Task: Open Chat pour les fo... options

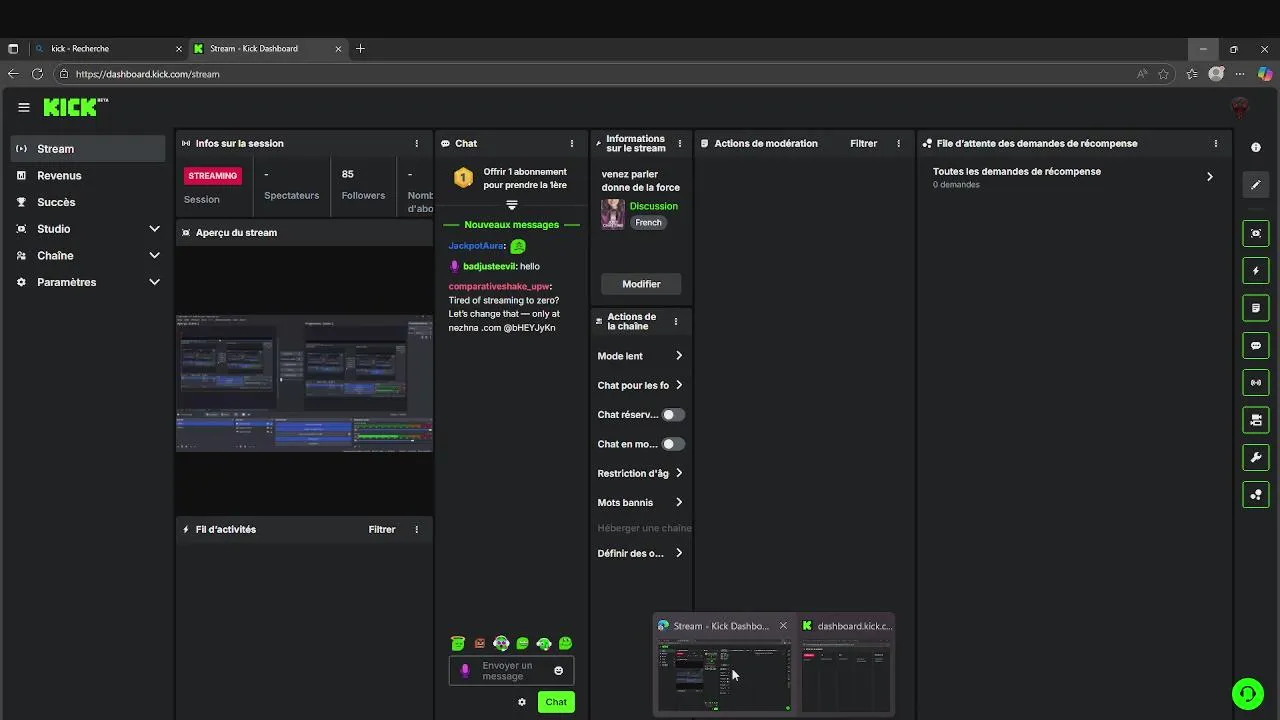Action: 640,385
